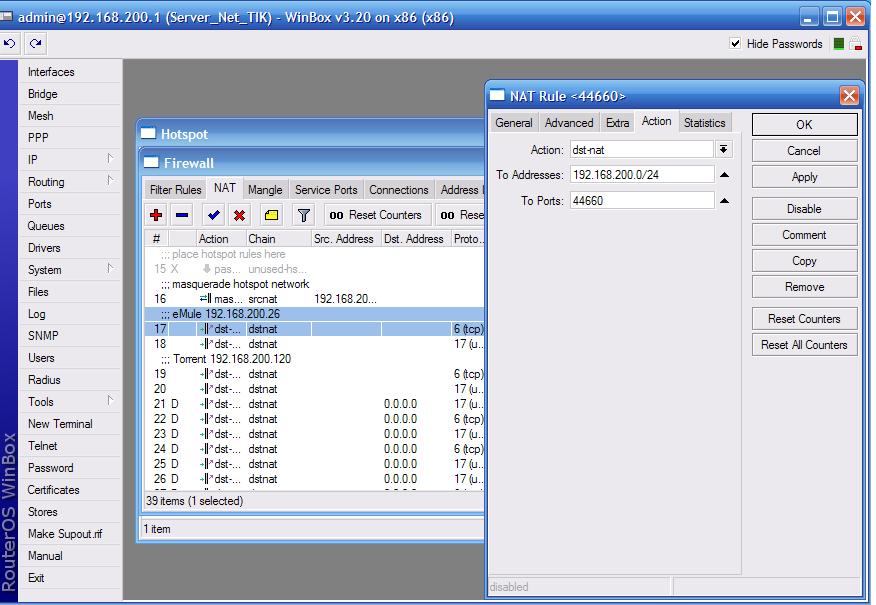Screen dimensions: 876x605
Task: Click the Copy button
Action: (804, 261)
